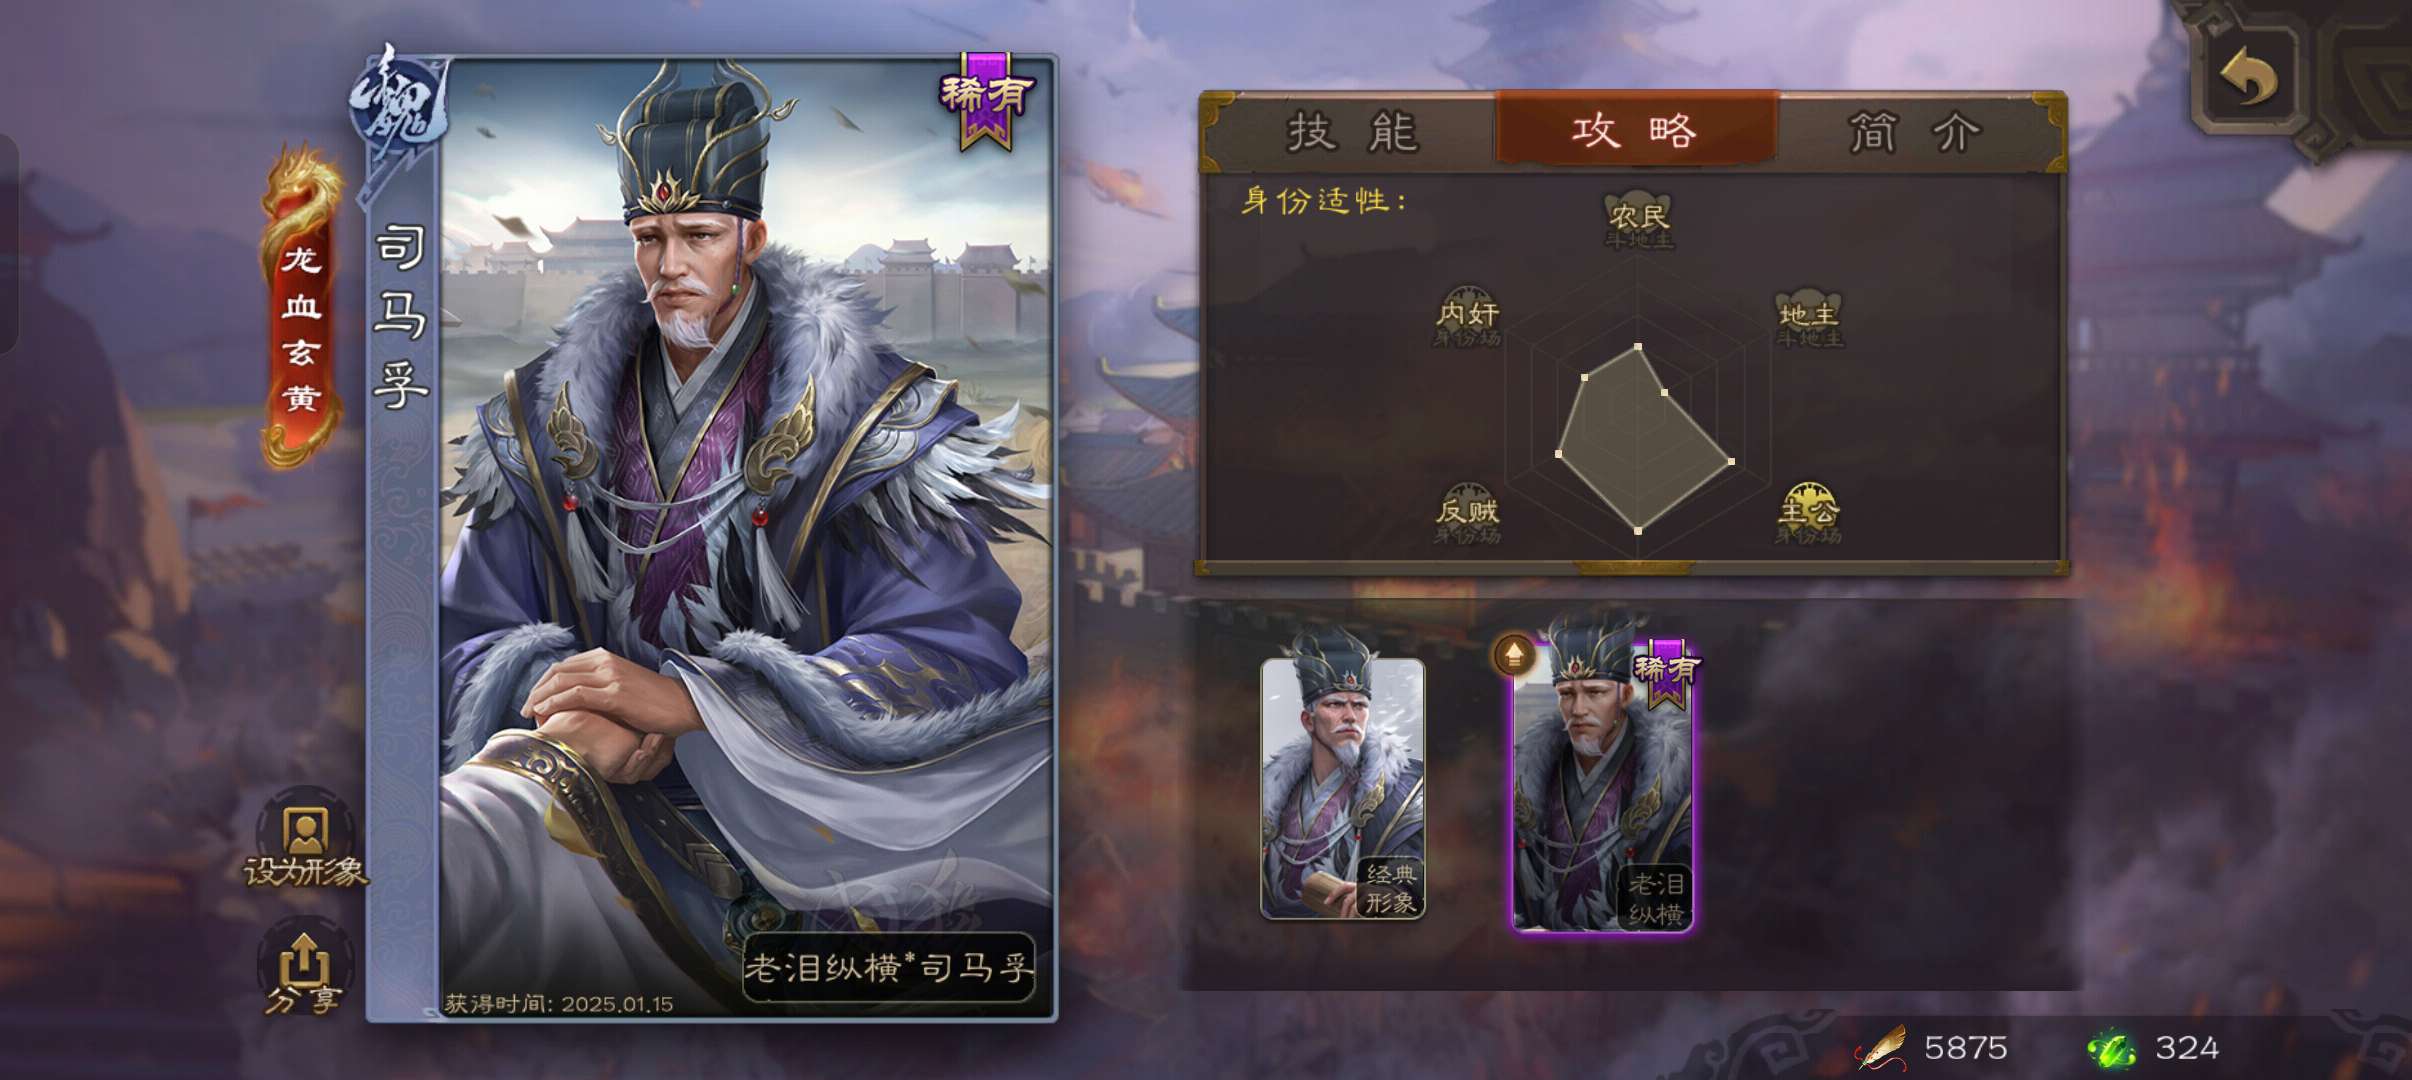
Task: Select the 攻略 tab
Action: (1636, 130)
